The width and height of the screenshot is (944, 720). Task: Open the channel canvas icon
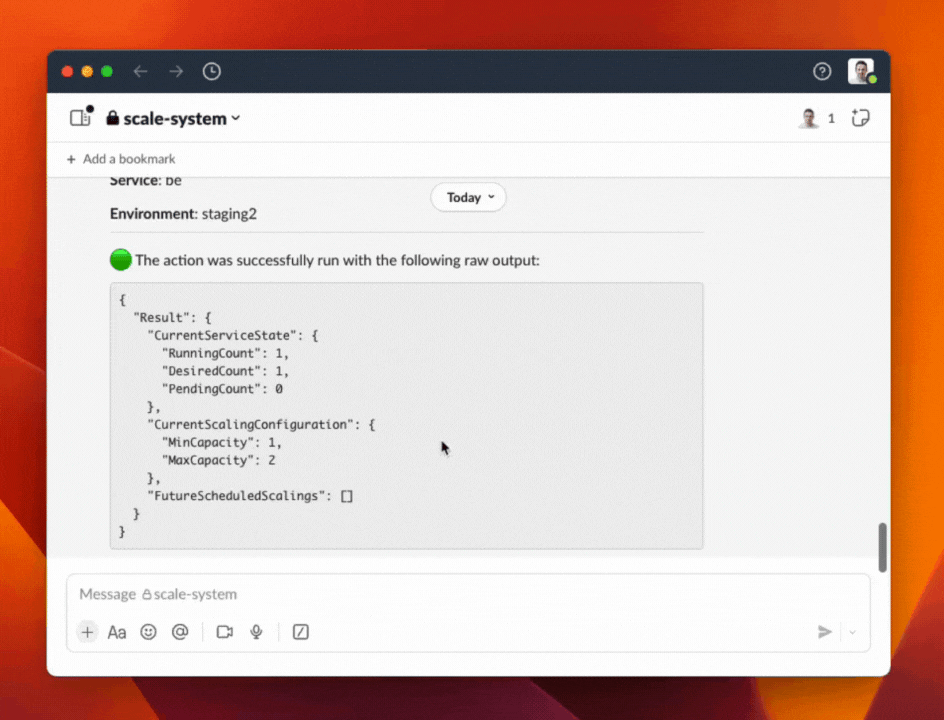coord(79,117)
